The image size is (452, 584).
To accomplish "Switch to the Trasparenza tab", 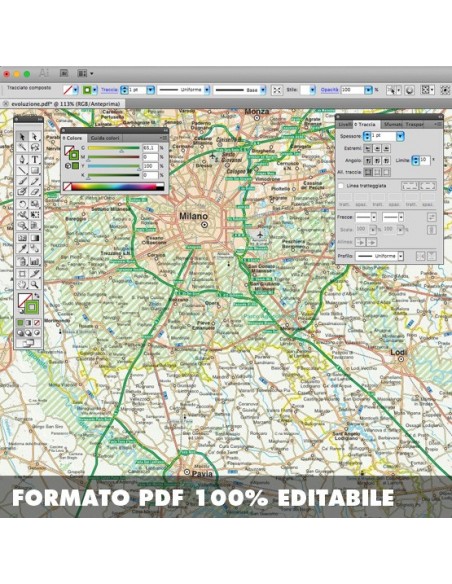I will [x=414, y=124].
